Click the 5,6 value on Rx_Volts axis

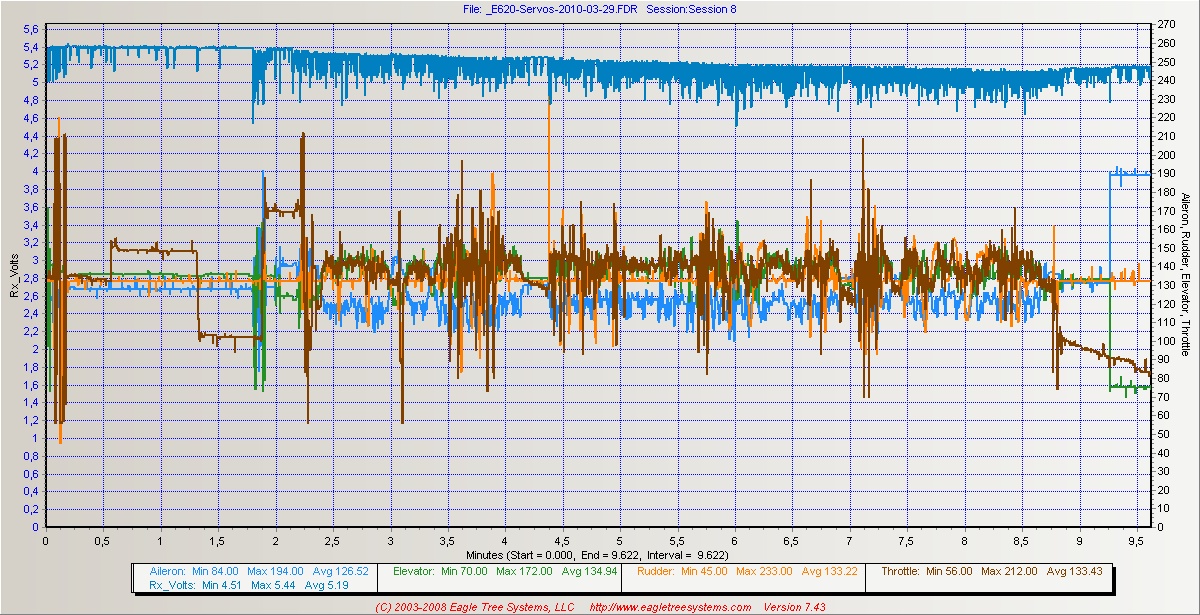click(x=30, y=29)
